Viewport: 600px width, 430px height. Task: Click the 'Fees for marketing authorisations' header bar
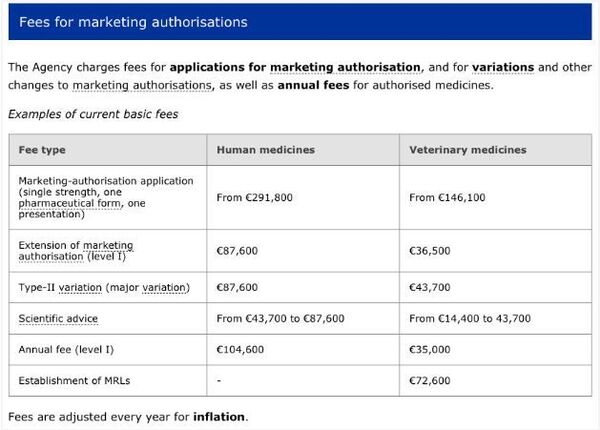300,21
